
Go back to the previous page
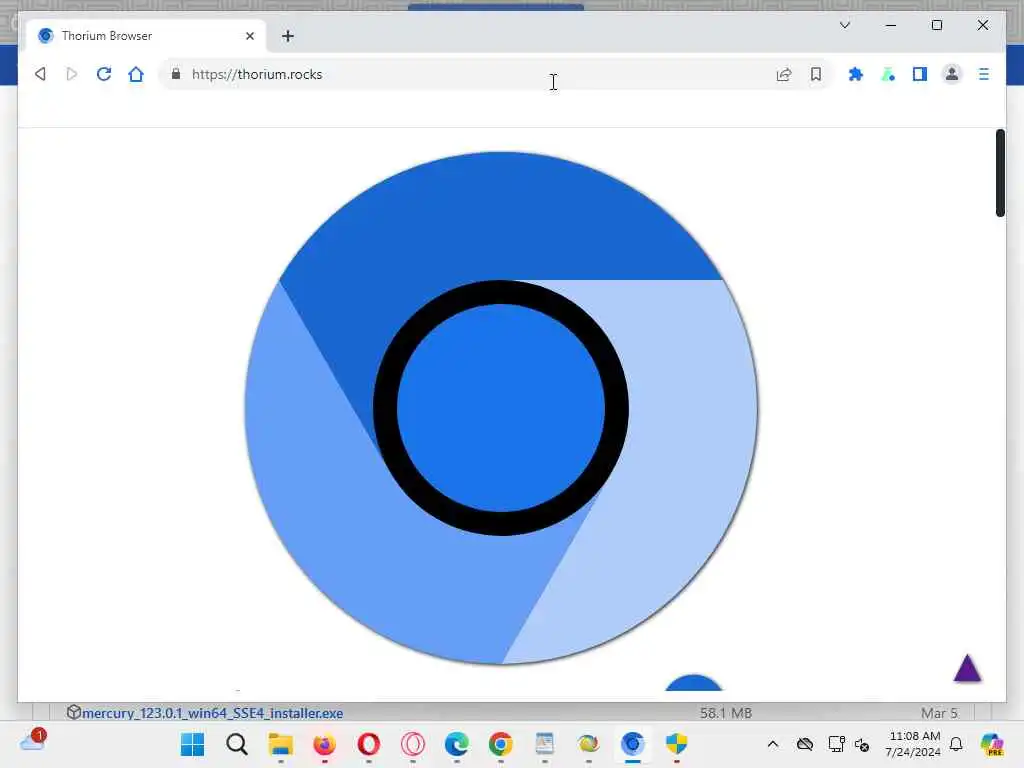click(40, 74)
